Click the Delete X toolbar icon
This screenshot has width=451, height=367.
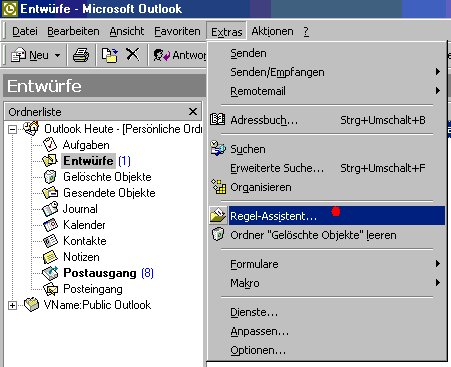tap(132, 54)
